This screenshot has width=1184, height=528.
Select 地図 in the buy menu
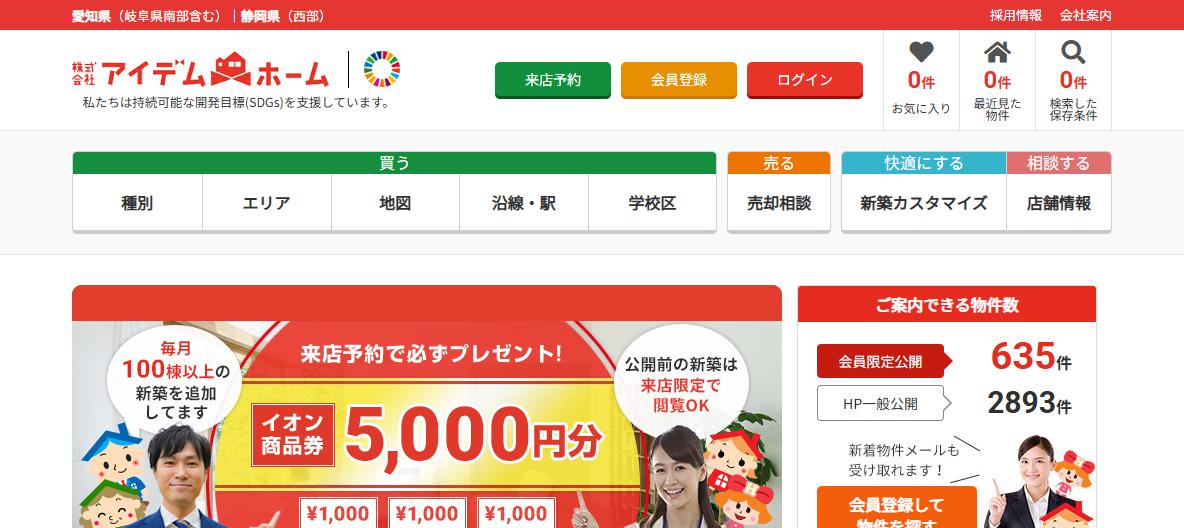pos(395,202)
